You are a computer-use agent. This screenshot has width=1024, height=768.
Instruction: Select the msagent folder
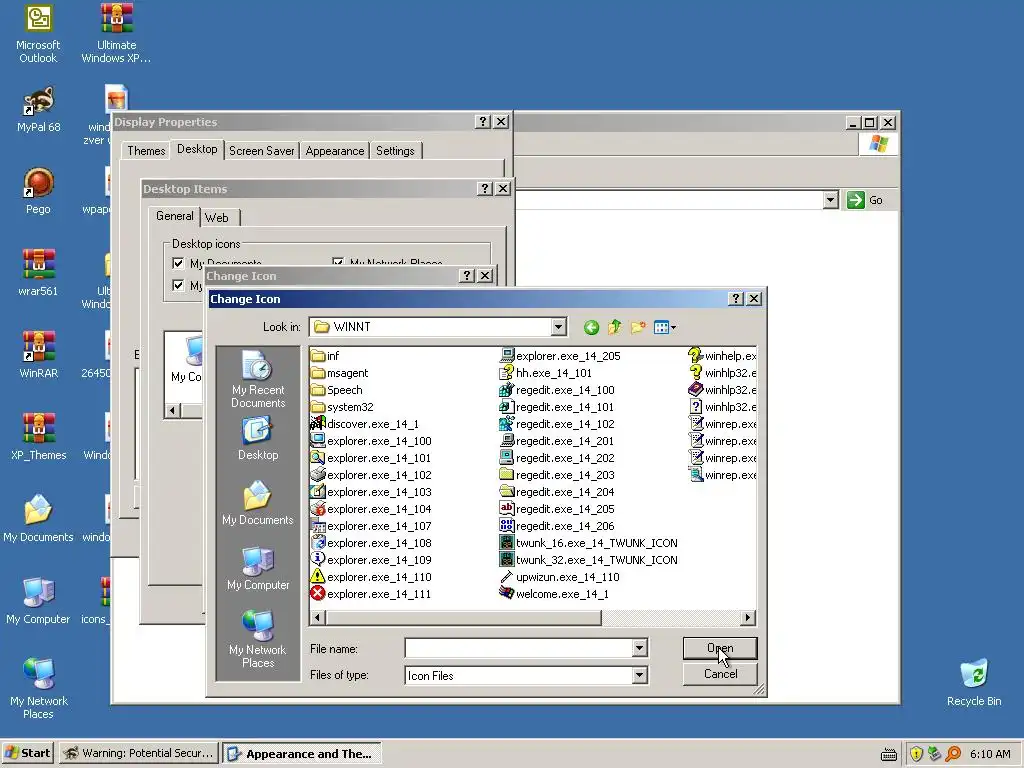tap(340, 373)
